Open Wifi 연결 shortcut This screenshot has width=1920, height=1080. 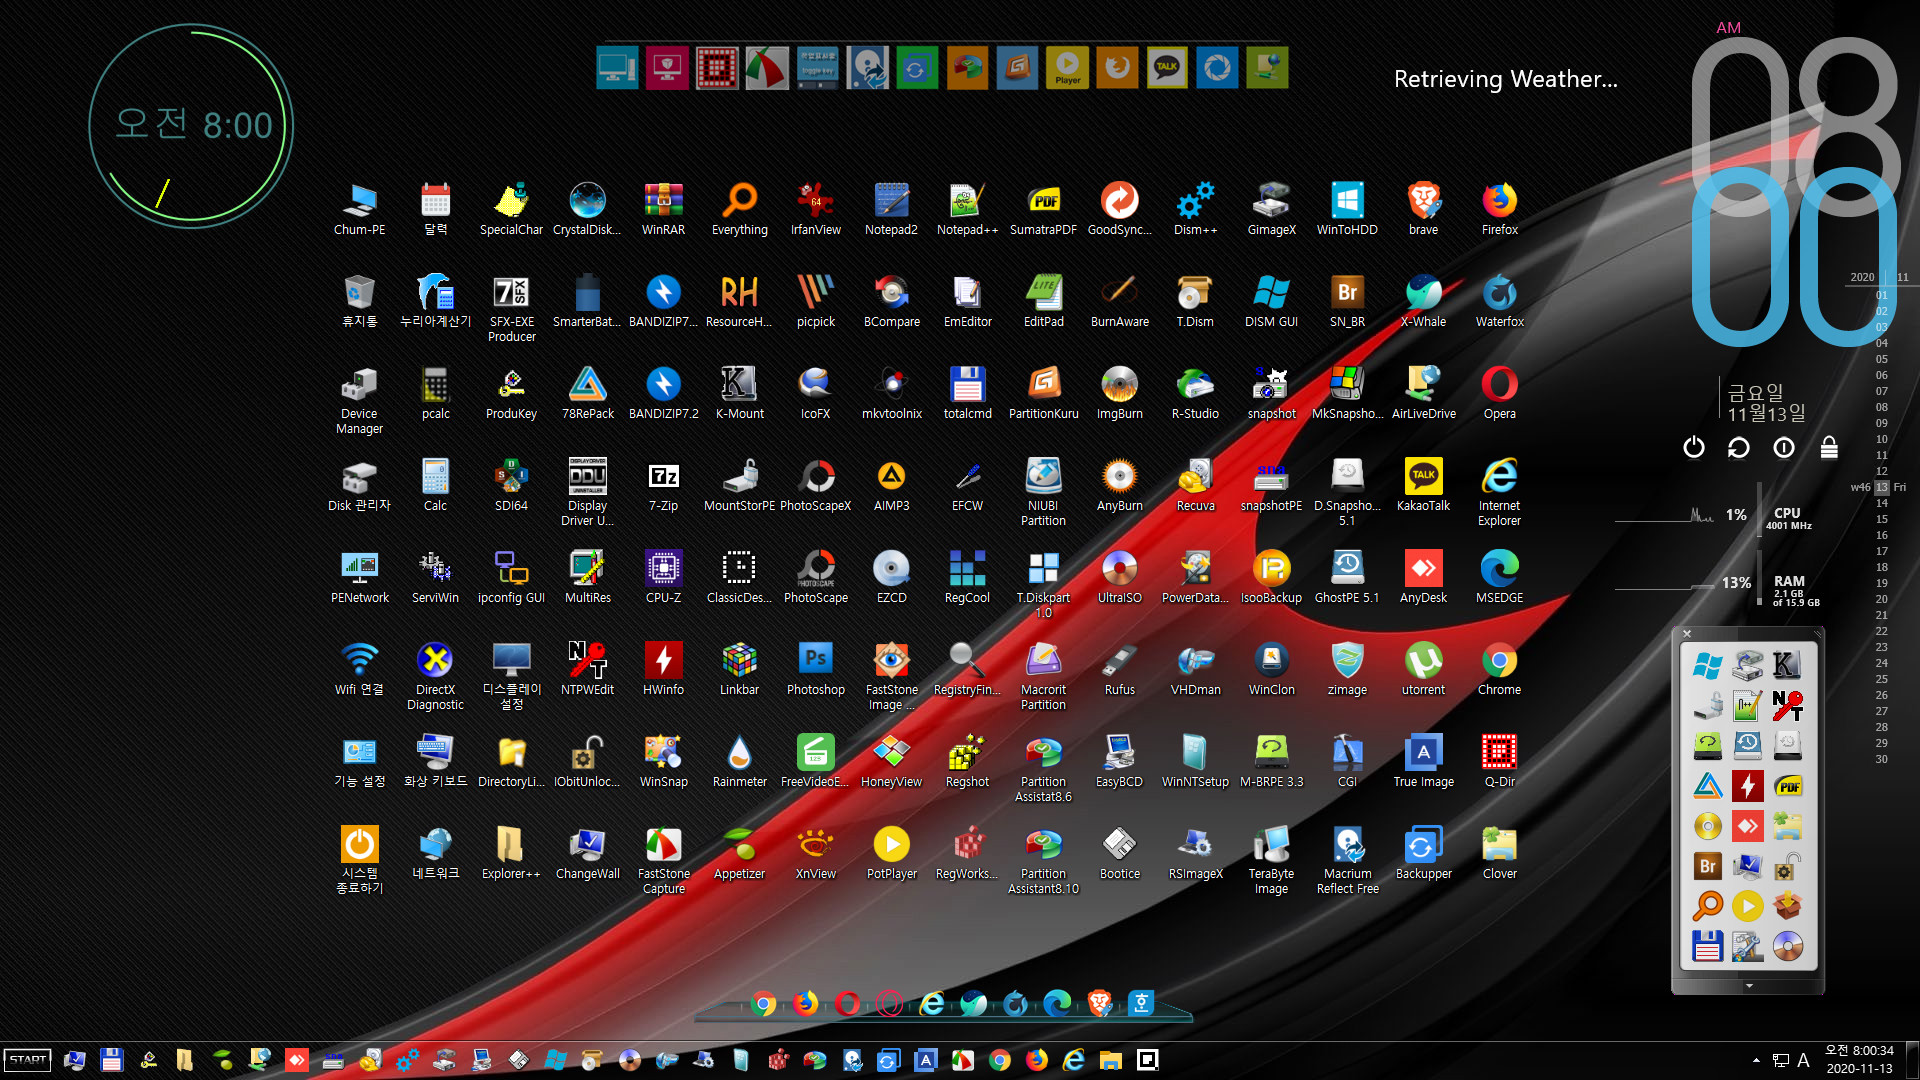(x=359, y=670)
